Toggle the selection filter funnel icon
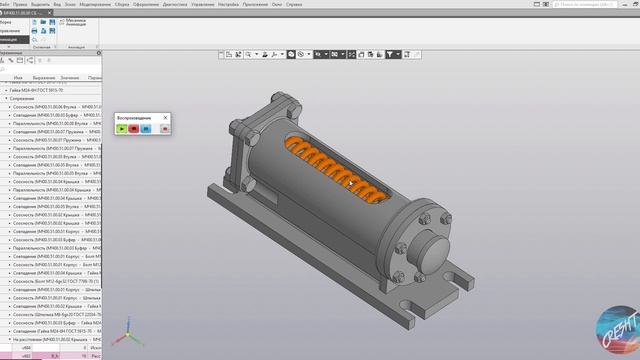Image resolution: width=640 pixels, height=360 pixels. tap(390, 54)
